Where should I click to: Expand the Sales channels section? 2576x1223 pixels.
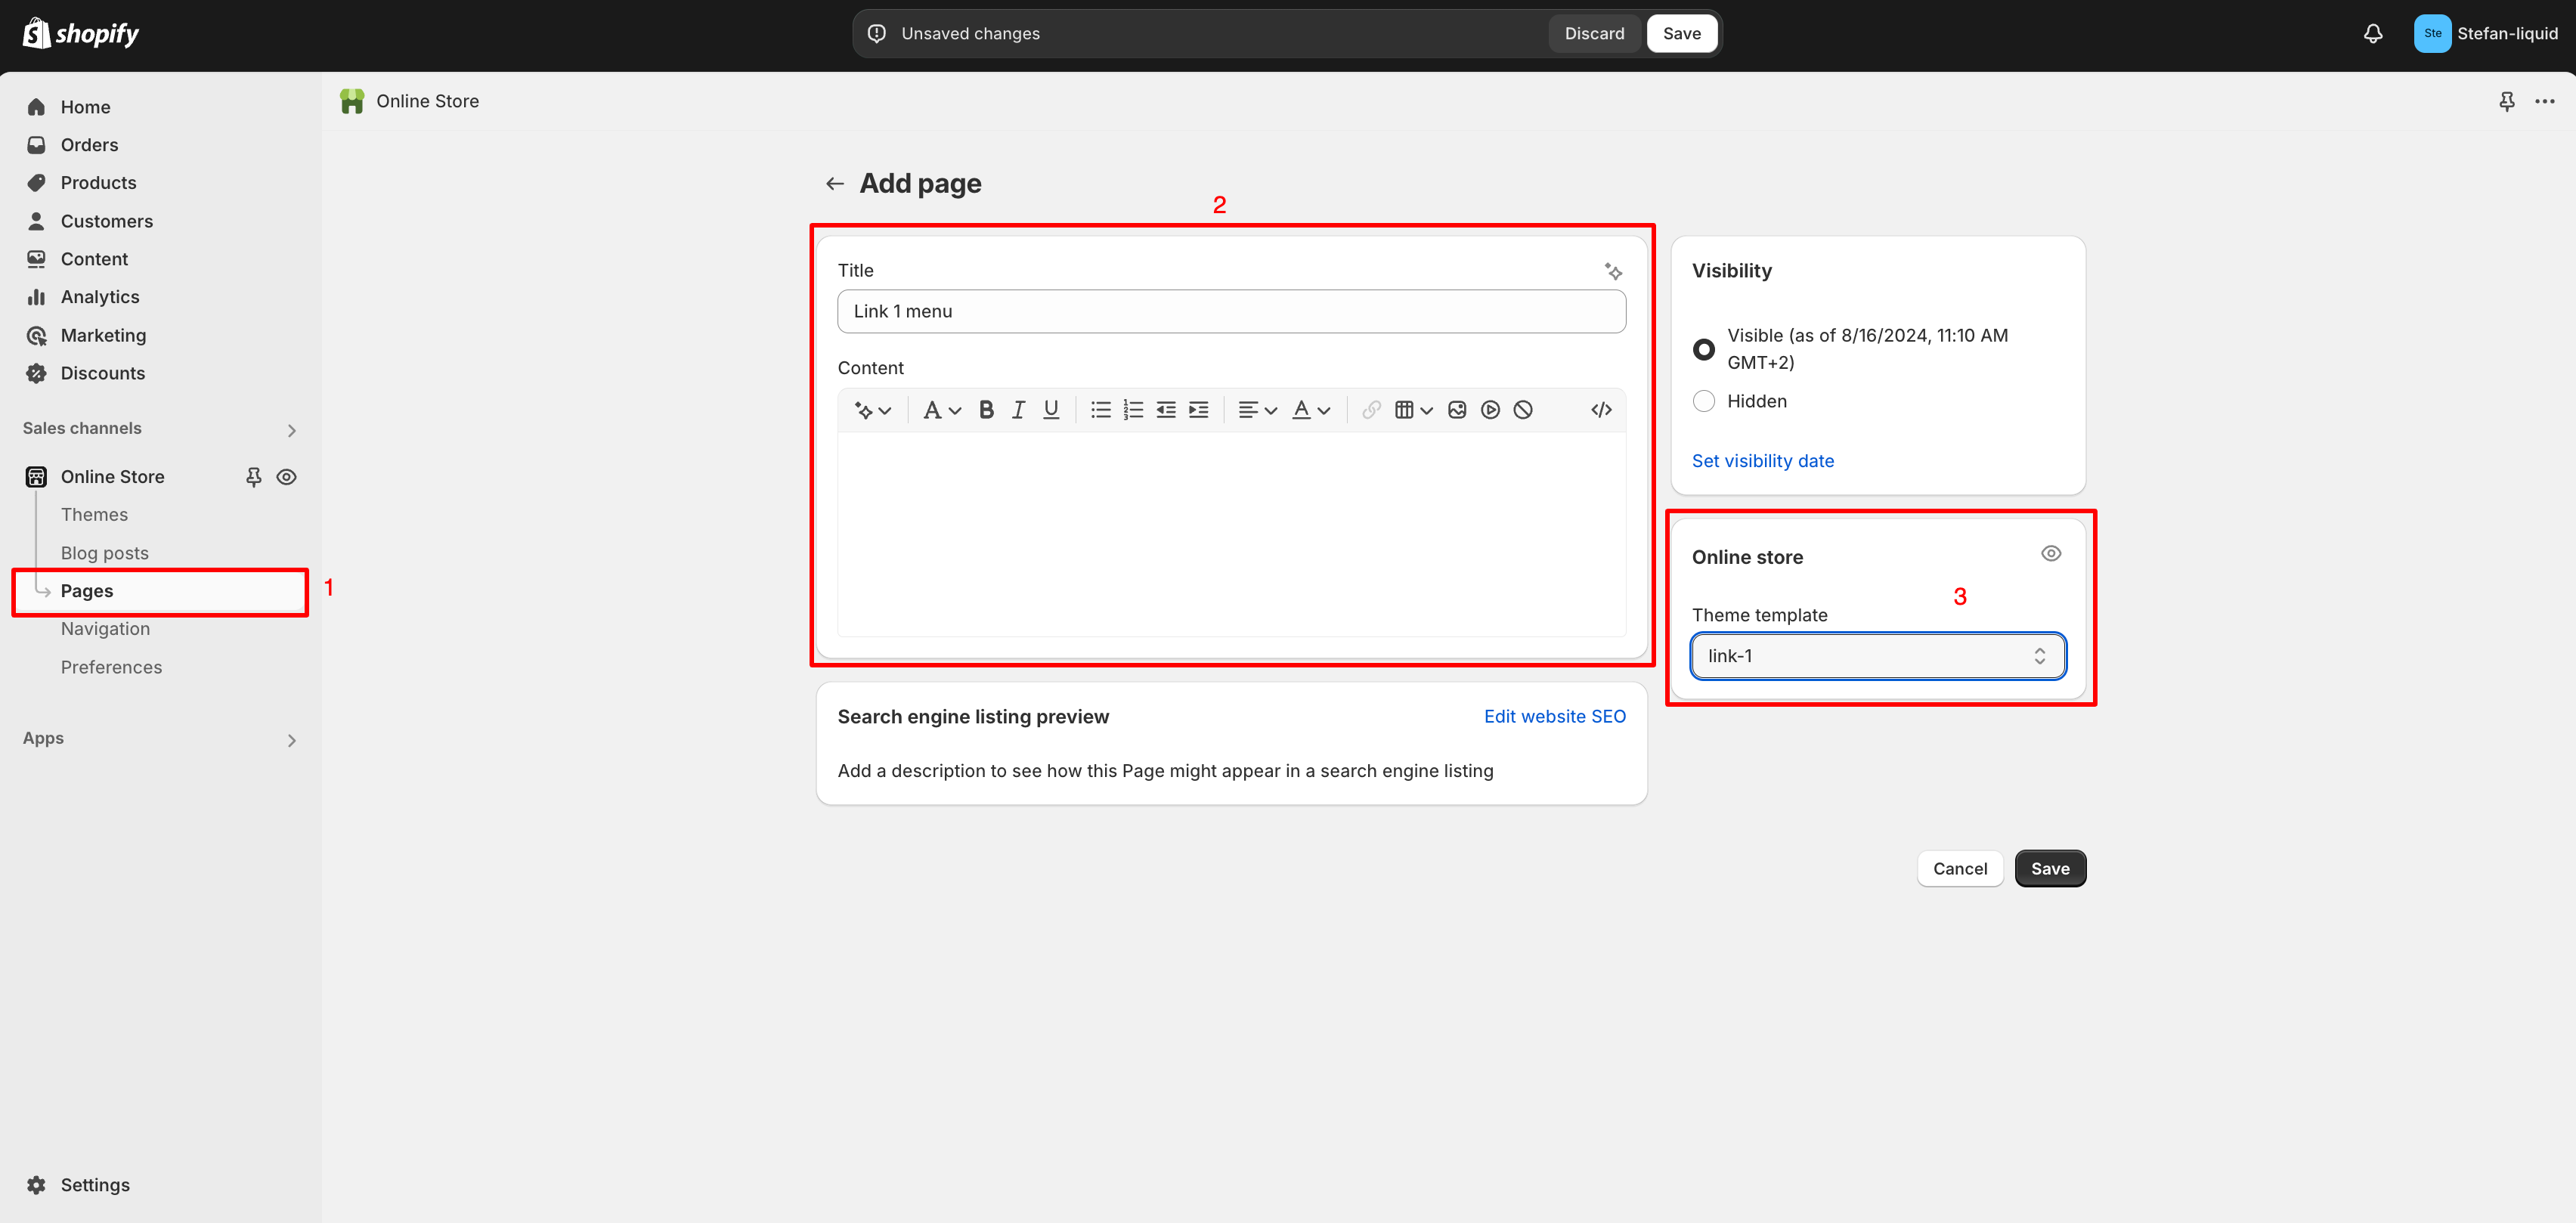click(x=291, y=430)
